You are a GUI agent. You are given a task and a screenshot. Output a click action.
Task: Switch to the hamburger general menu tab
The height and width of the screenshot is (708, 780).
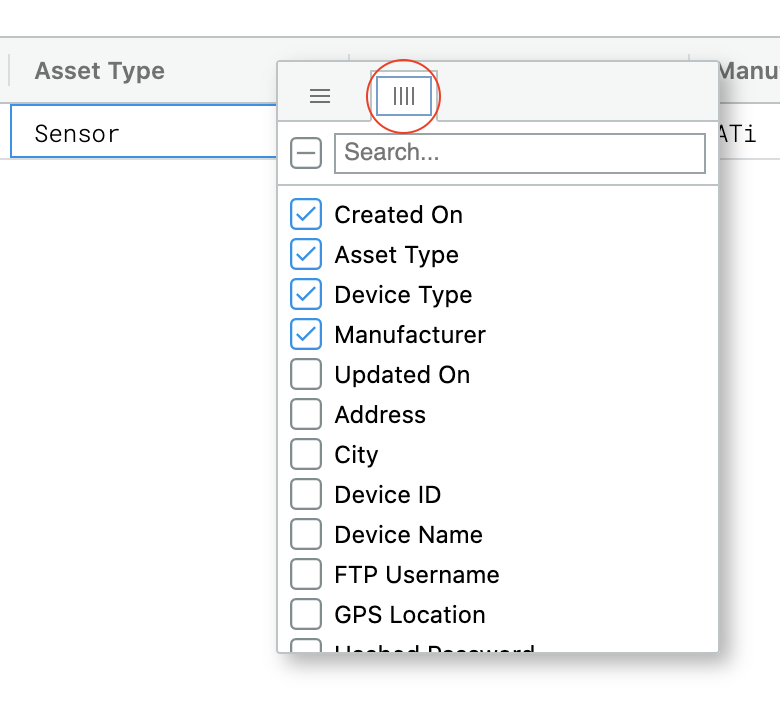point(320,96)
